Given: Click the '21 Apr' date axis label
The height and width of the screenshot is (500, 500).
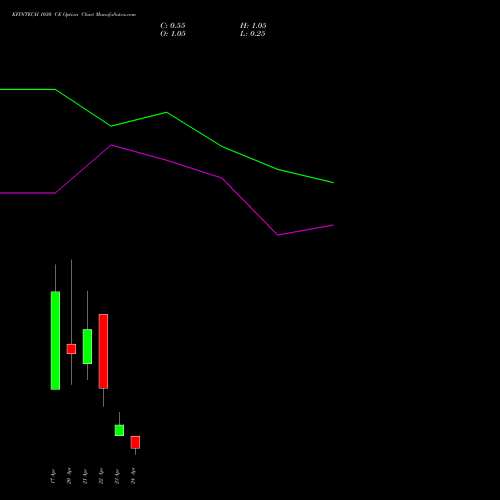Looking at the screenshot, I should 85,476.
